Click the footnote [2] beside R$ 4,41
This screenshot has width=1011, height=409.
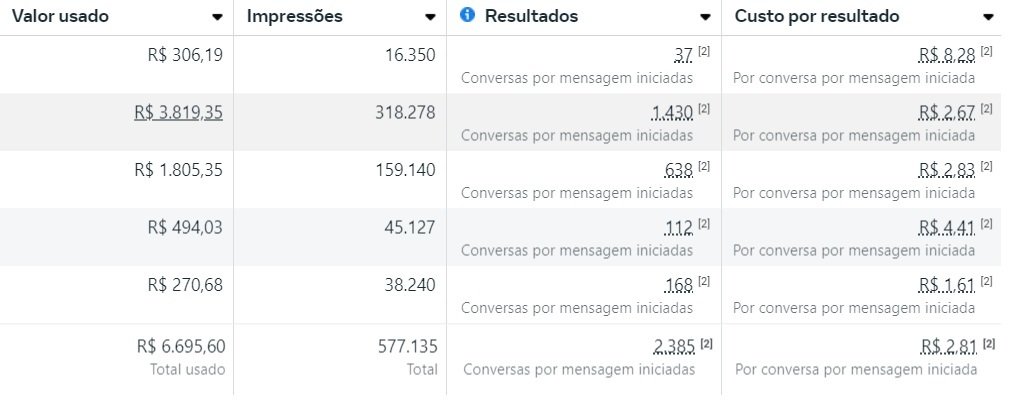[987, 224]
